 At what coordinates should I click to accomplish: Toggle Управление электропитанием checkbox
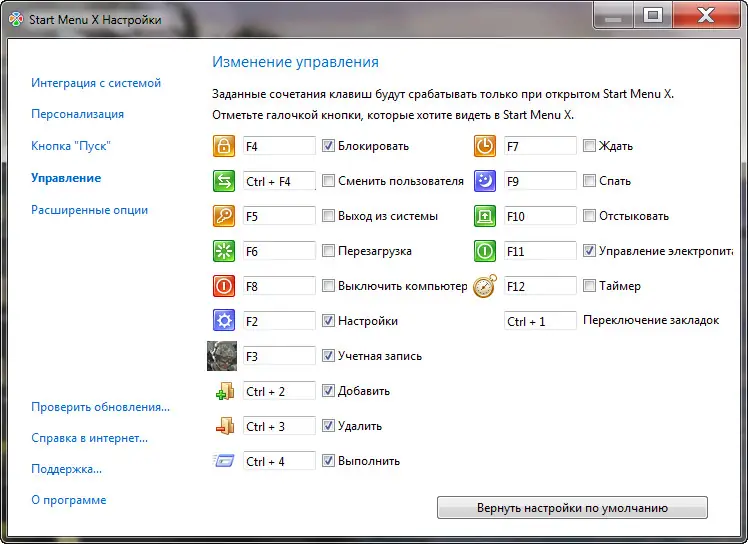click(589, 251)
